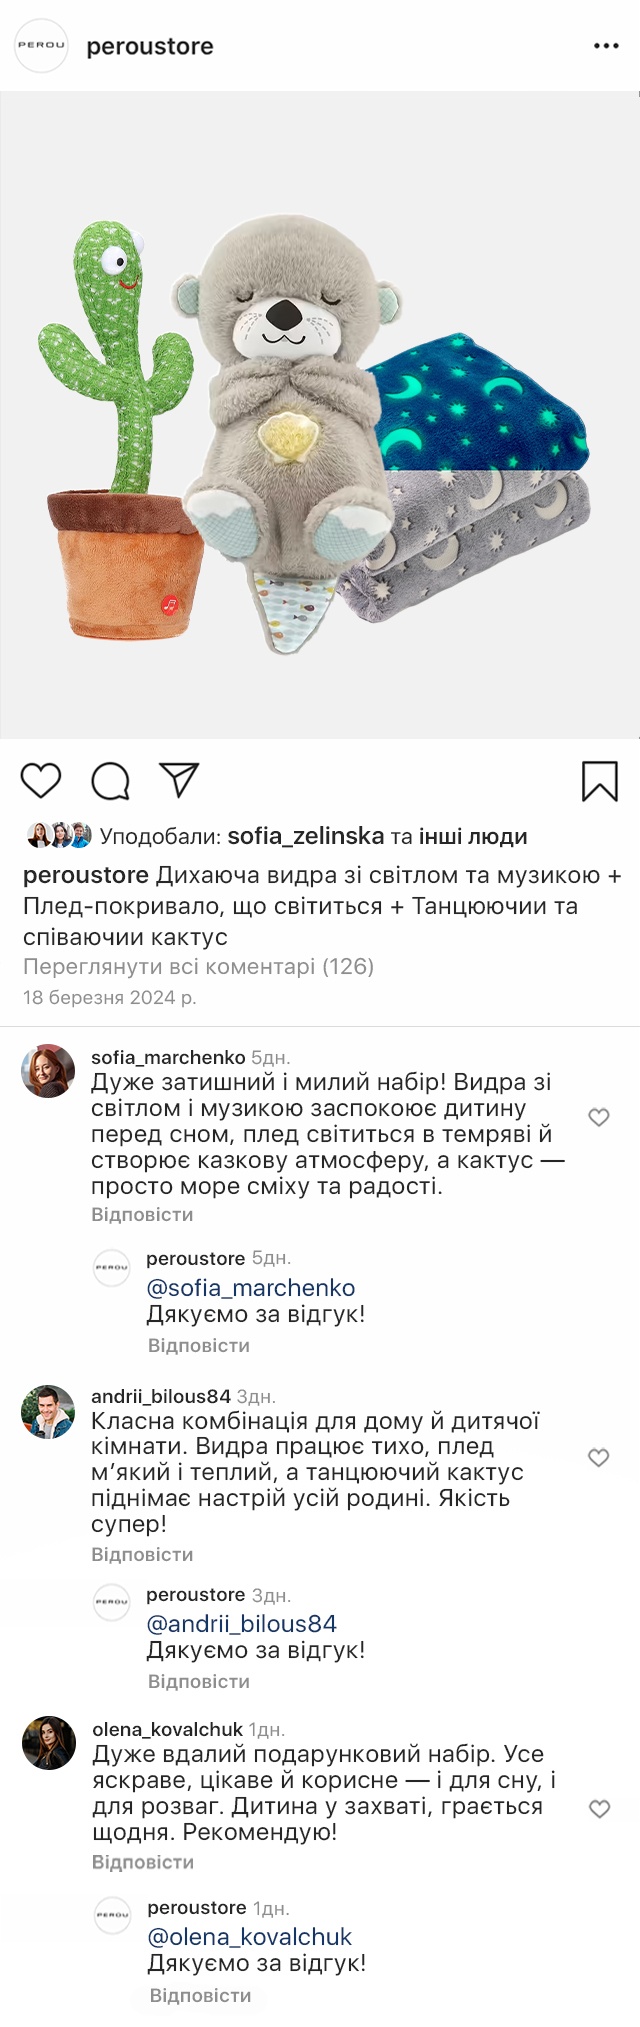Like sofia_marchenko's comment

598,1117
